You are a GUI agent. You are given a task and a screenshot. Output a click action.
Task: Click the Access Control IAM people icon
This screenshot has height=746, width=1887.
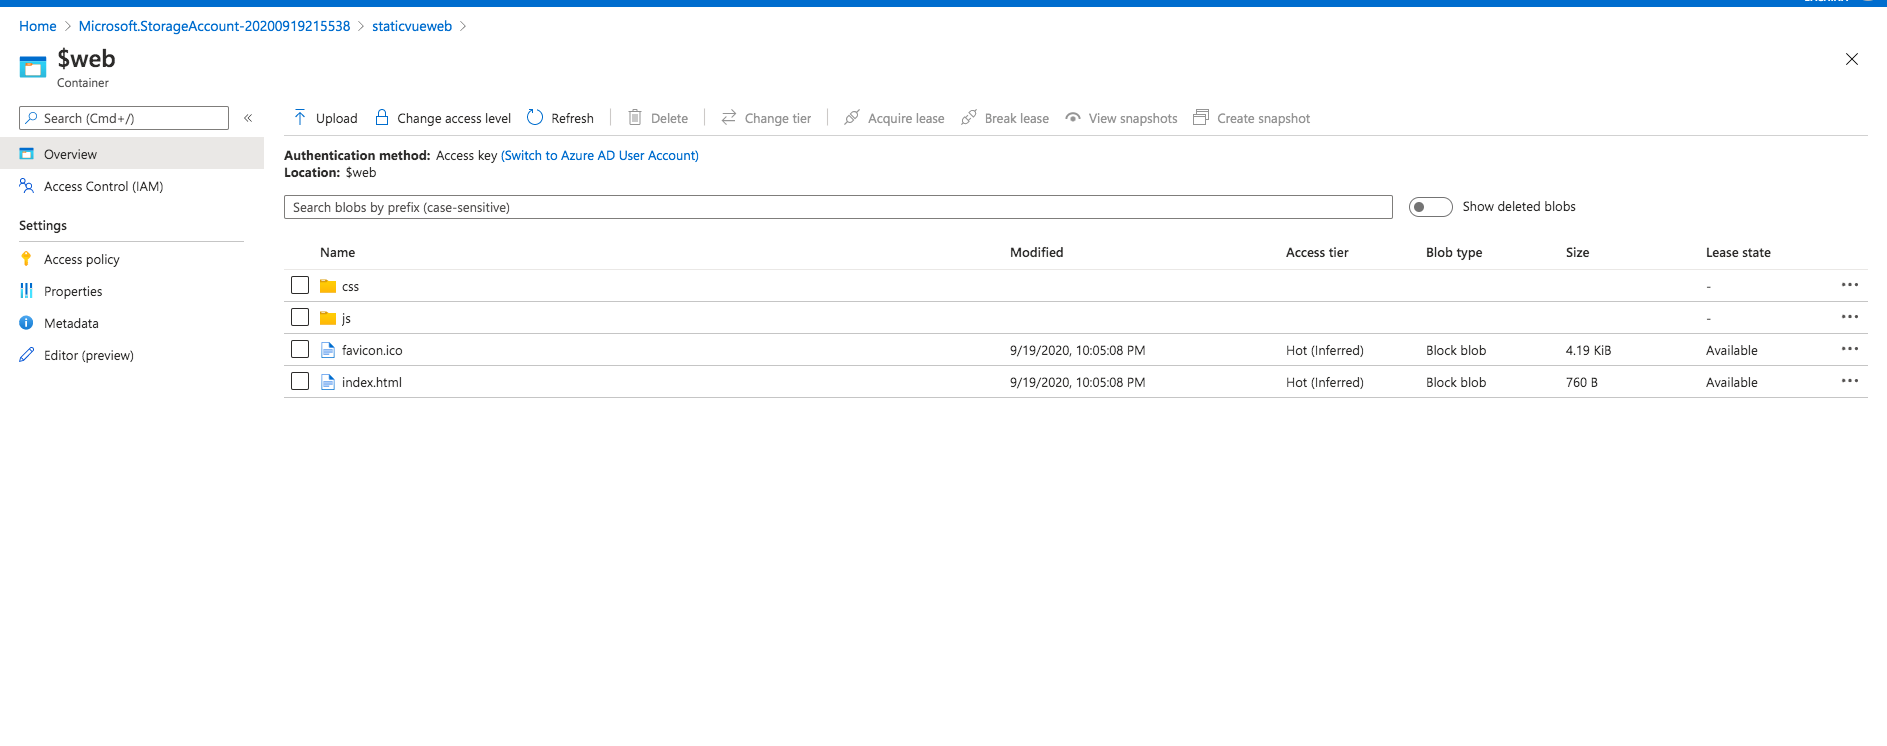click(x=27, y=186)
